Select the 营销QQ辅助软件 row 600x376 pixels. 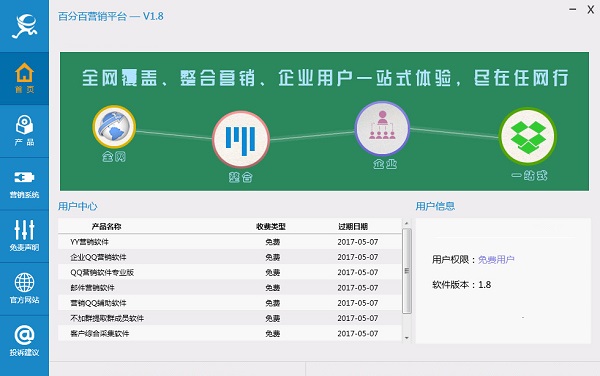pyautogui.click(x=230, y=303)
